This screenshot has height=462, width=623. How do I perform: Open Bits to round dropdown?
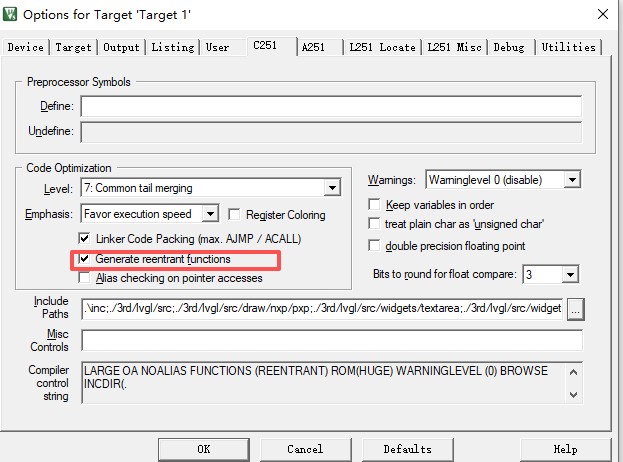pos(570,274)
